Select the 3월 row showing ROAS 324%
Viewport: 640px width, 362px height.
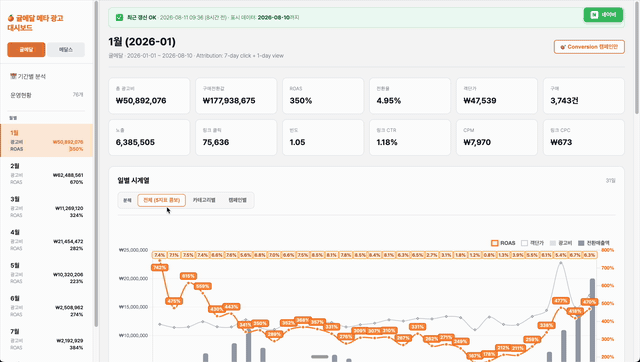point(47,207)
